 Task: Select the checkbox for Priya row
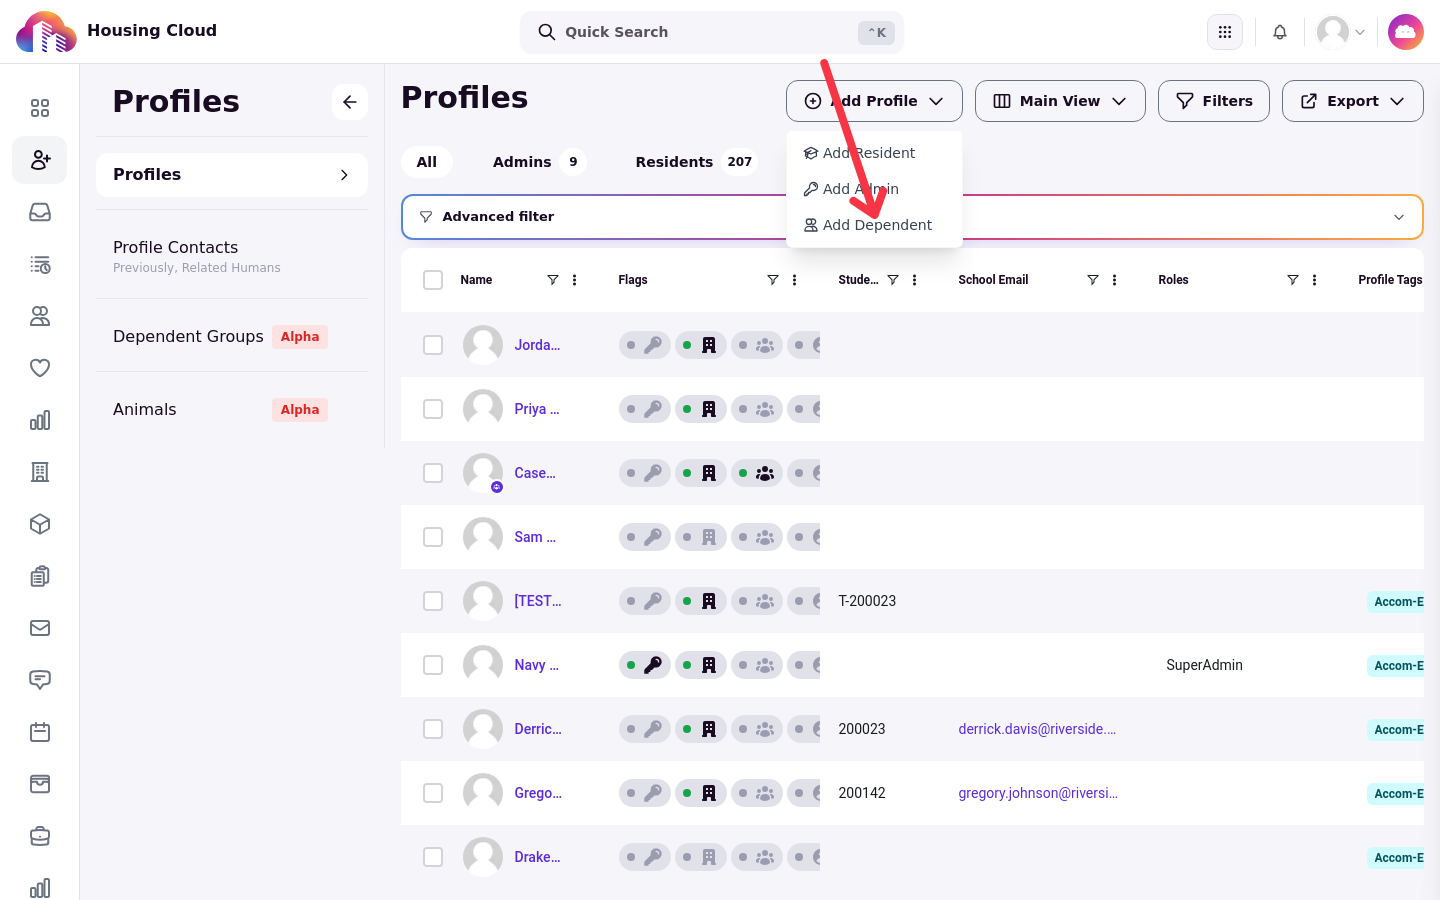[x=433, y=409]
